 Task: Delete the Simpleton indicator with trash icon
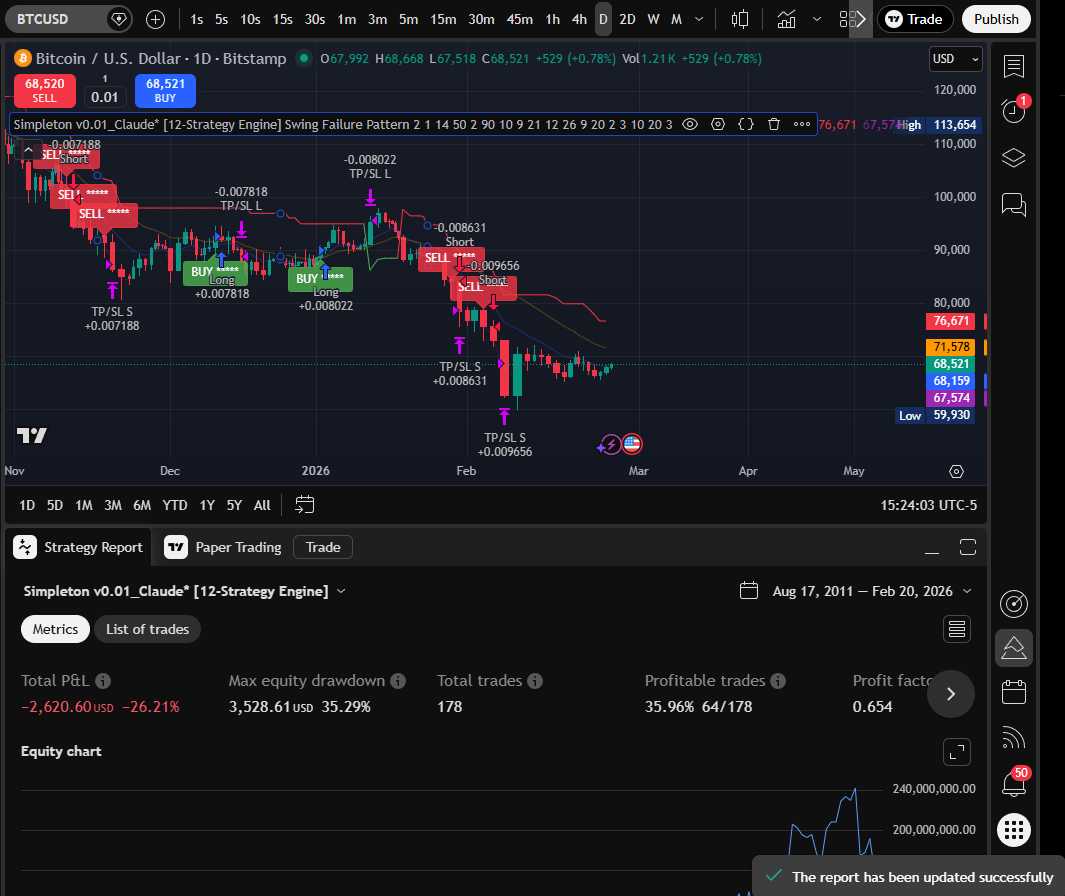(774, 124)
